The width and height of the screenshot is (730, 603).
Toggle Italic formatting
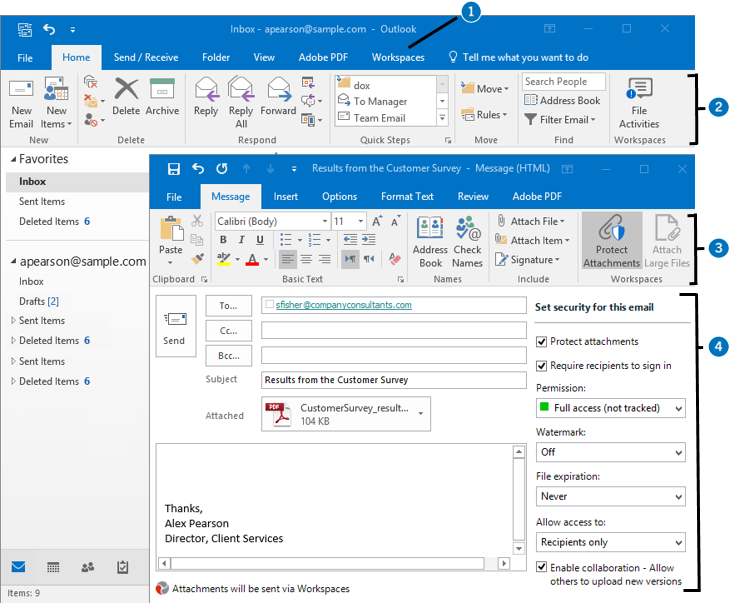pos(241,240)
